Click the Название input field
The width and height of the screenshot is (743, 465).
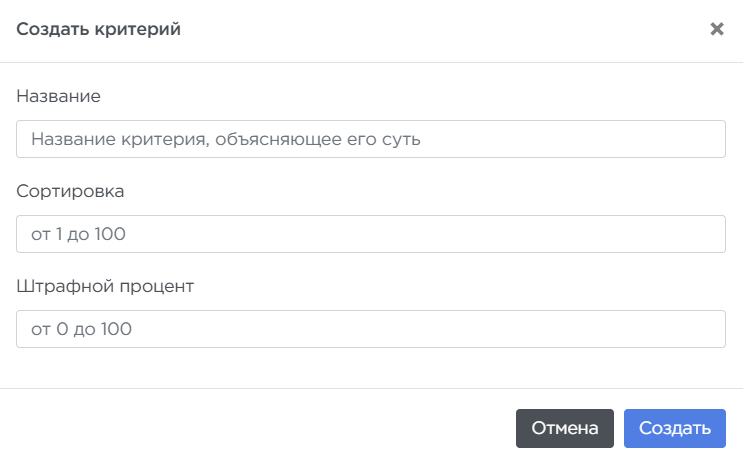click(x=370, y=140)
